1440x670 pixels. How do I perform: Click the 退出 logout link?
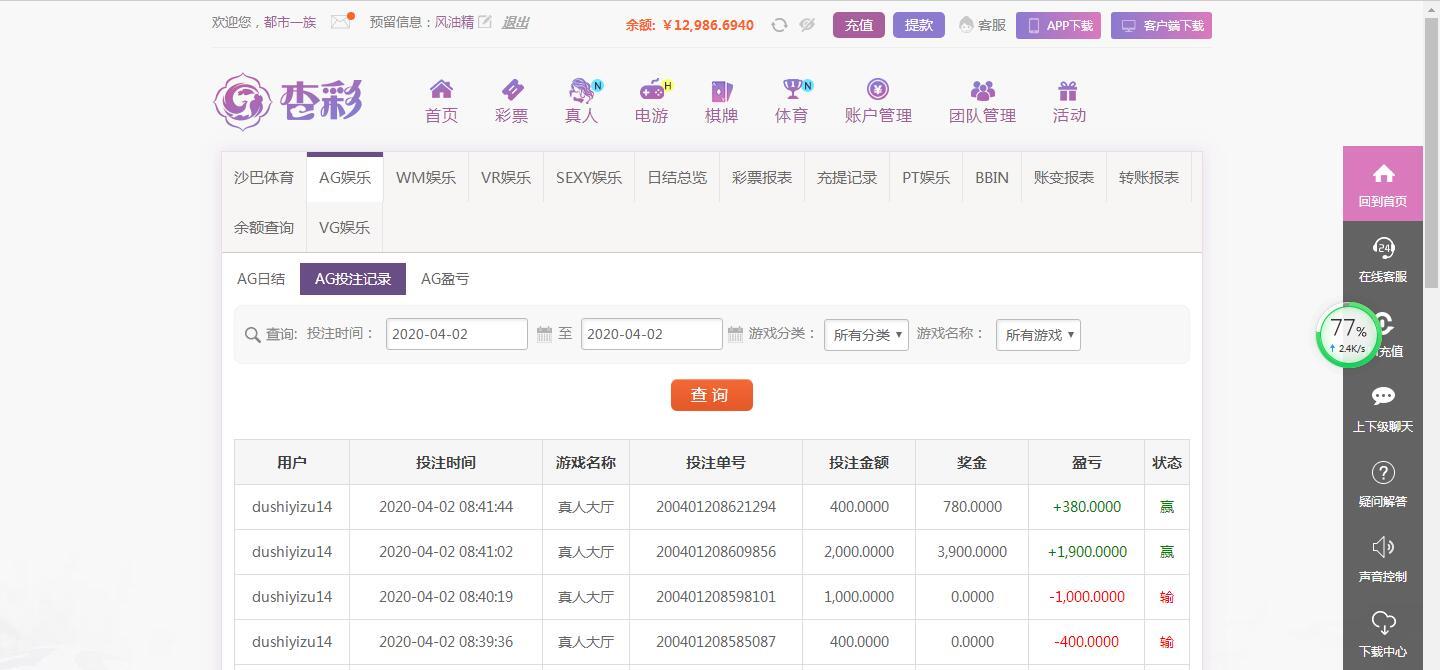coord(514,22)
